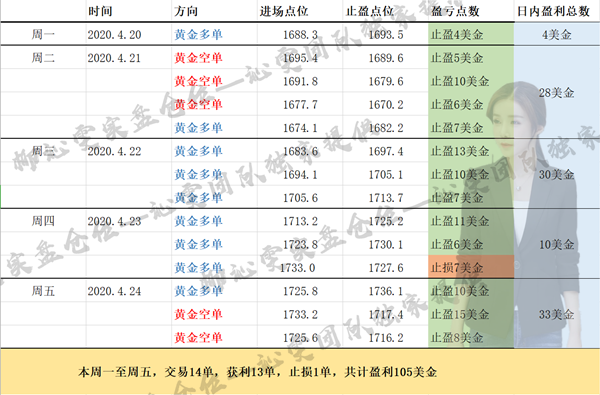Click entry price 1694.1

click(x=300, y=175)
